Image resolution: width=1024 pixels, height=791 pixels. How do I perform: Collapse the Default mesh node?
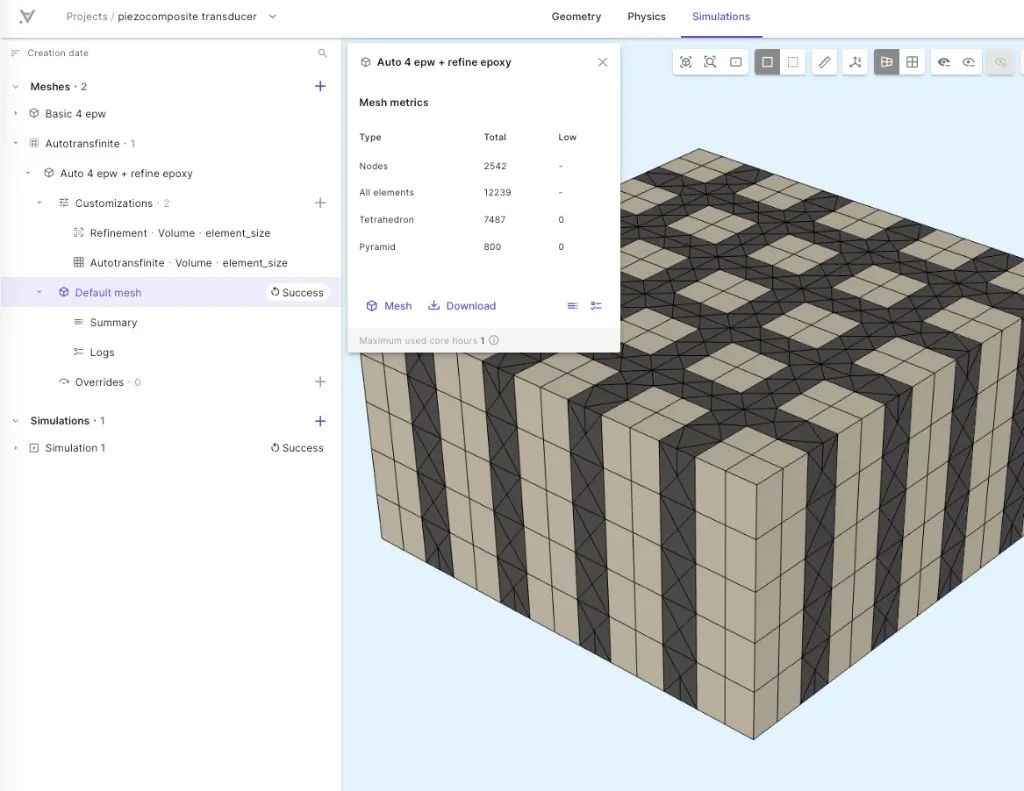(x=39, y=293)
